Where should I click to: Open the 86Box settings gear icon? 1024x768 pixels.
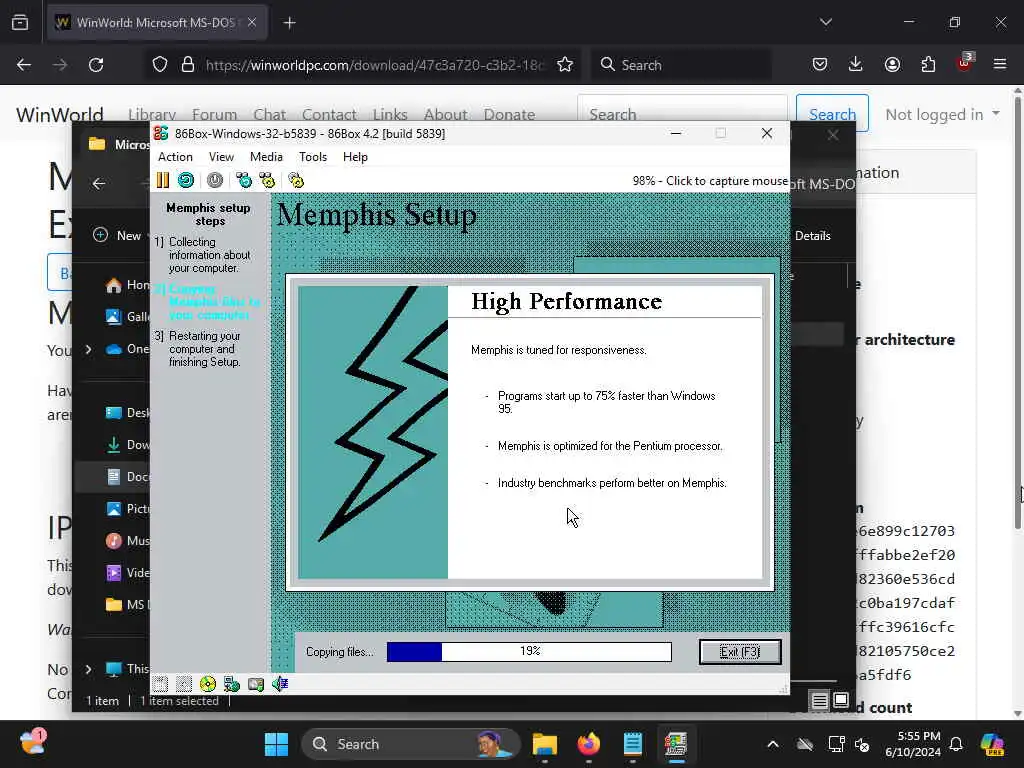pyautogui.click(x=296, y=180)
